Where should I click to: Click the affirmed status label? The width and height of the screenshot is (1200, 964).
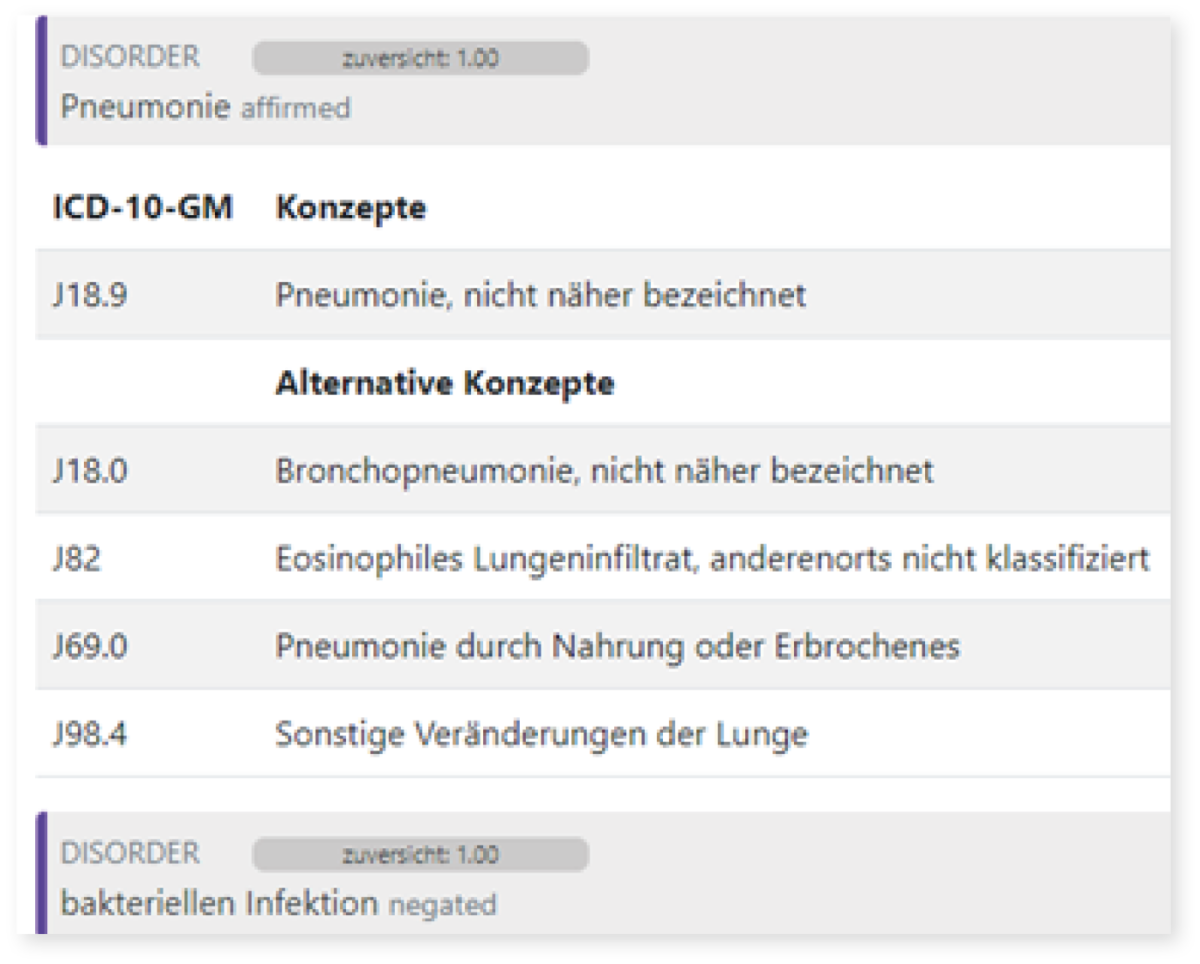[x=296, y=108]
